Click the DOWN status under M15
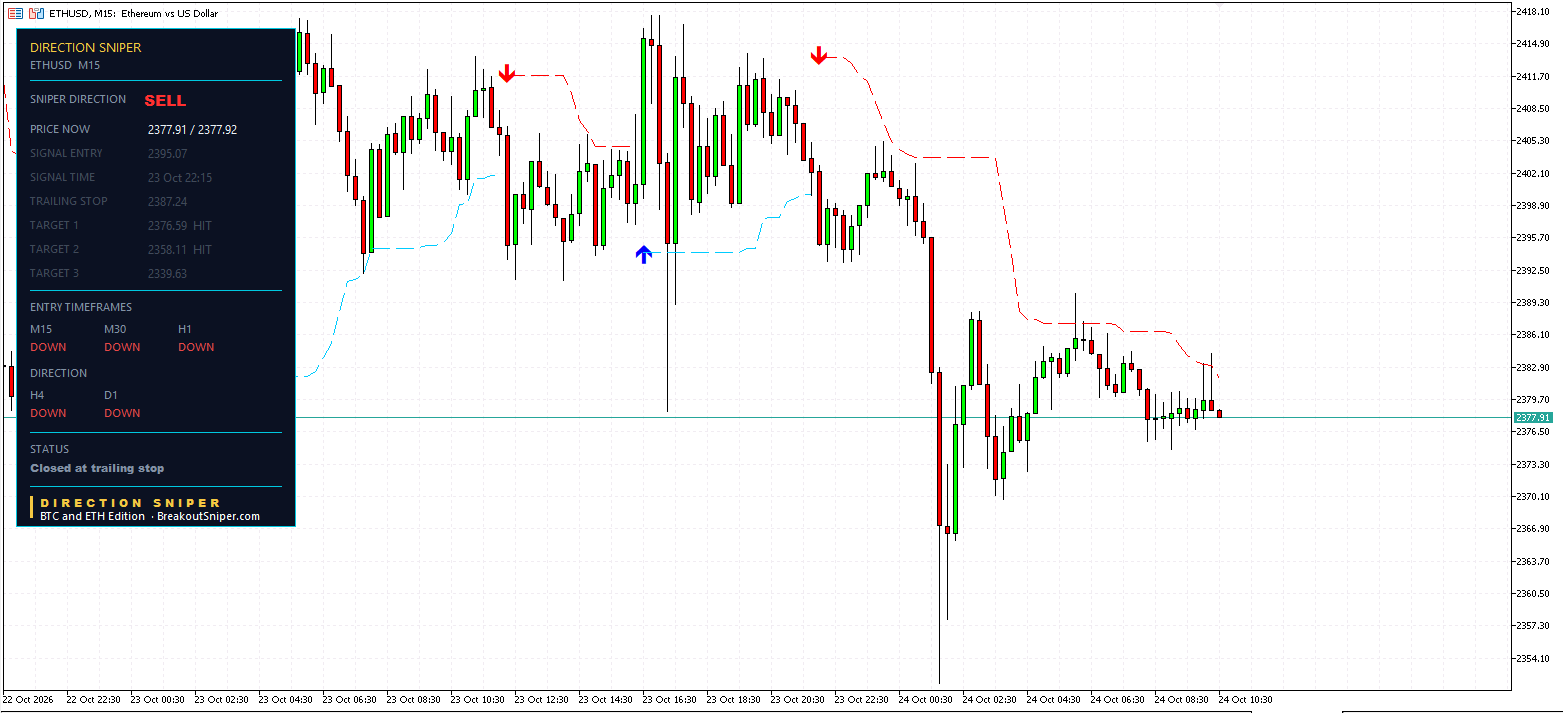Image resolution: width=1563 pixels, height=713 pixels. click(x=48, y=347)
